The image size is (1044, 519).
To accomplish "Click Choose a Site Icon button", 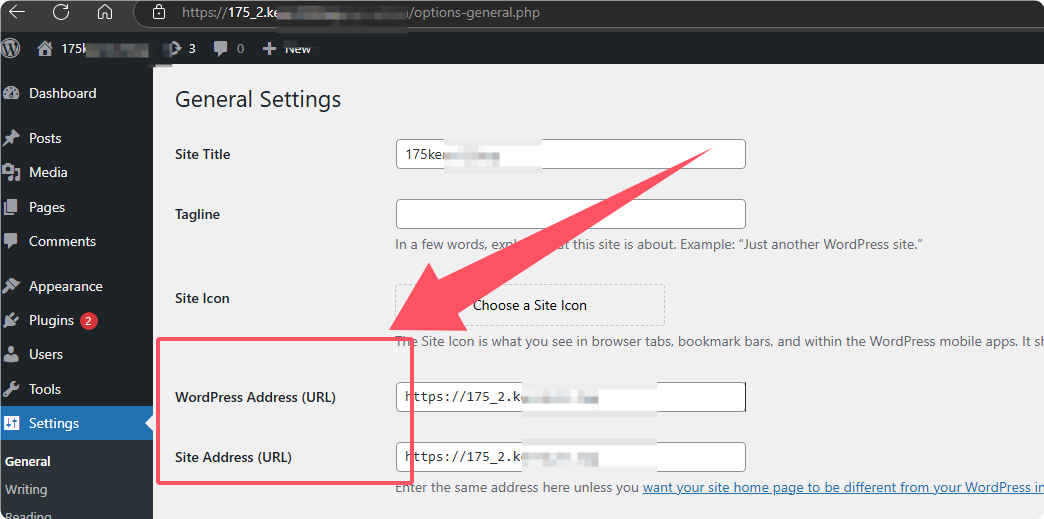I will 530,305.
